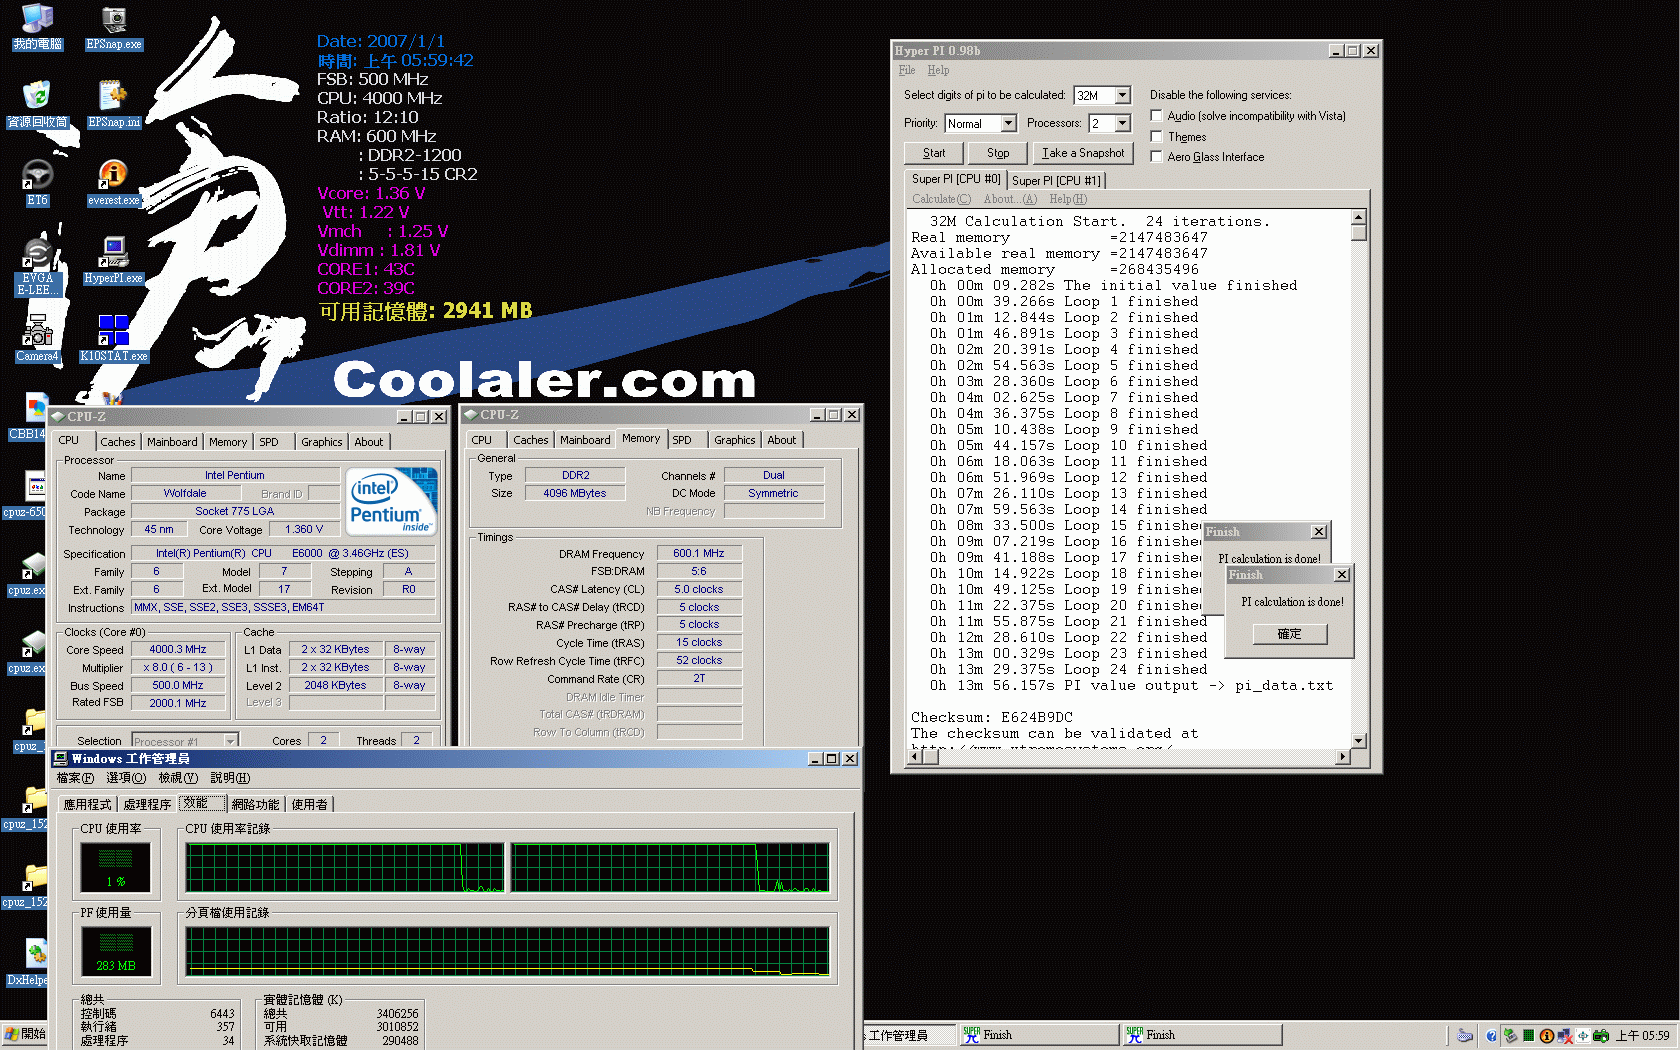Image resolution: width=1680 pixels, height=1050 pixels.
Task: Open the EPSnap.exe desktop icon
Action: [114, 27]
